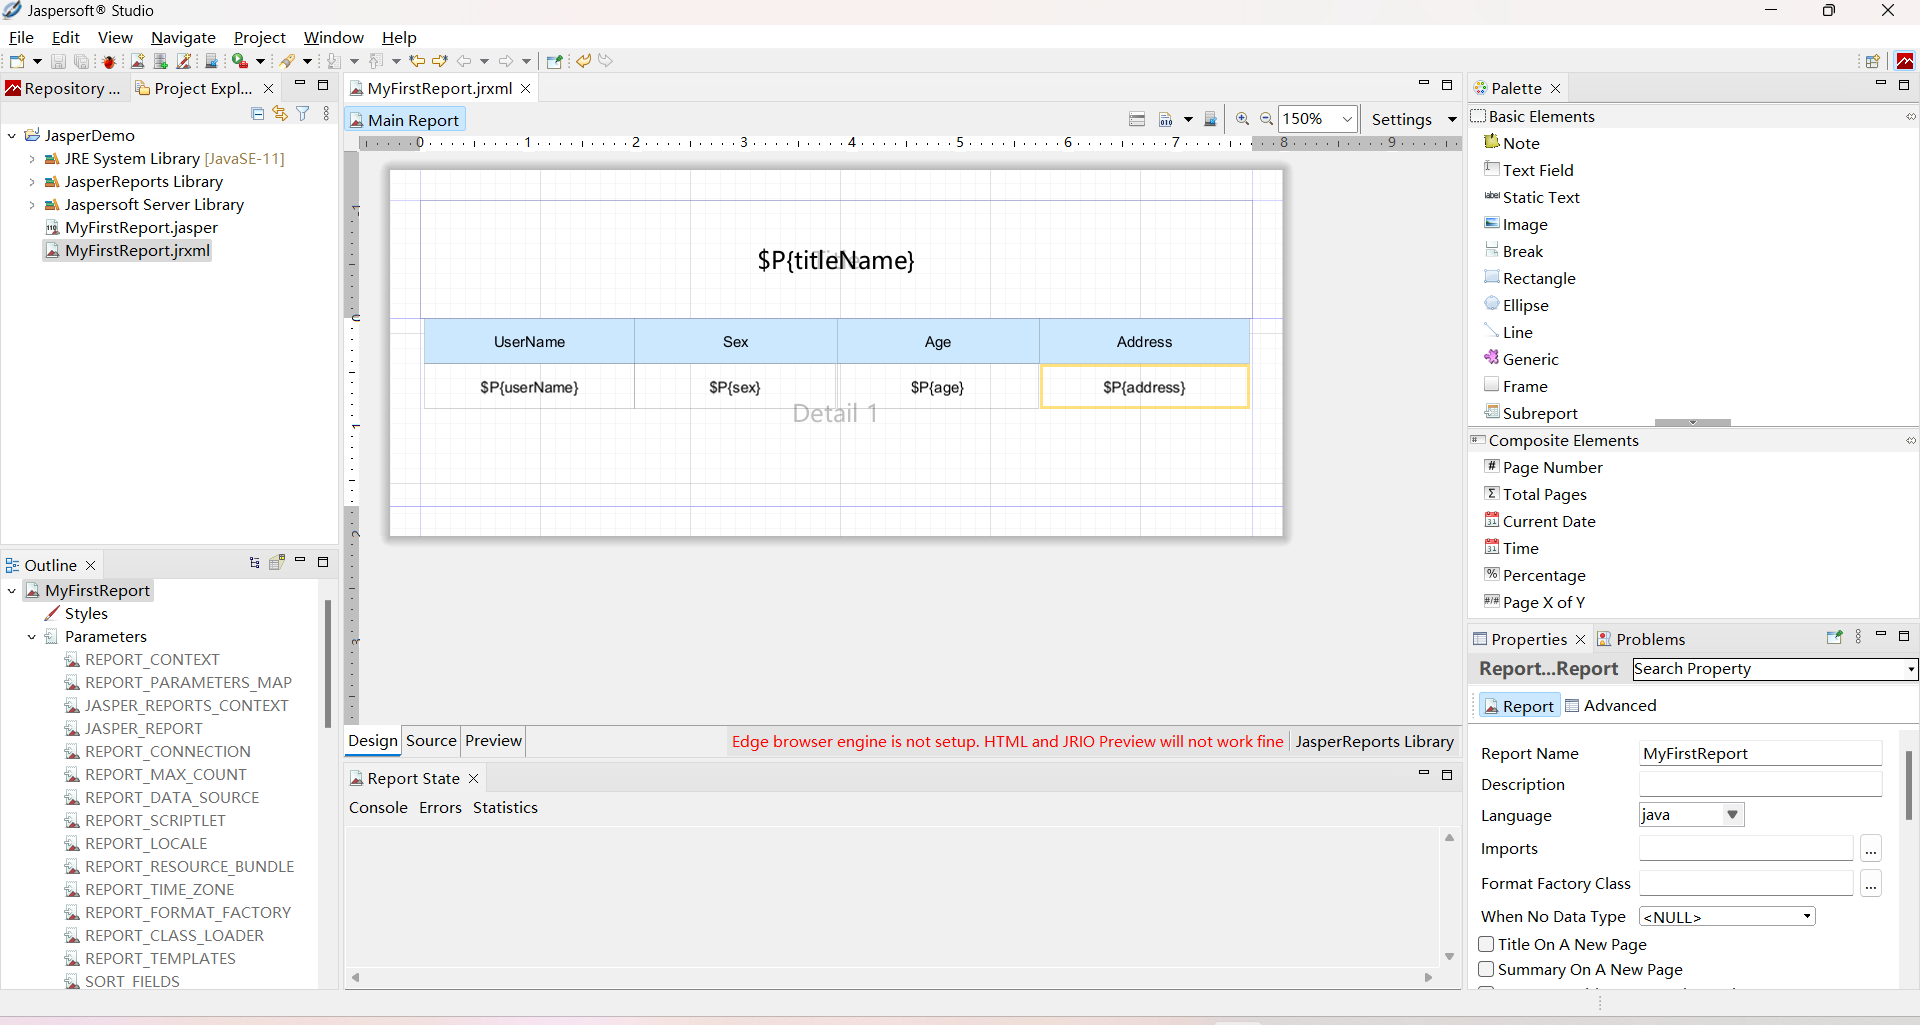Switch to the Preview tab
This screenshot has height=1025, width=1920.
tap(493, 741)
